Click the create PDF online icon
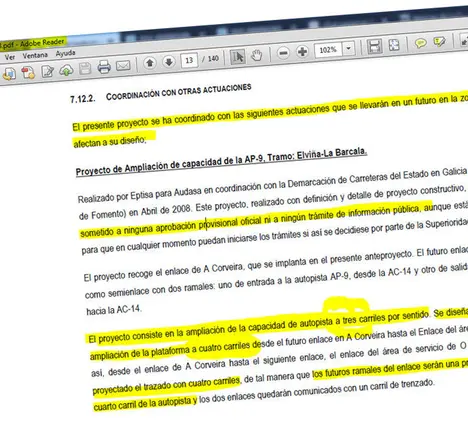 click(28, 72)
